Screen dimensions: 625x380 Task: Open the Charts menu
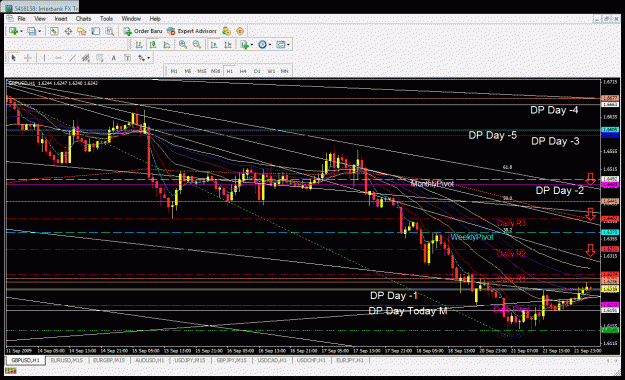point(83,19)
